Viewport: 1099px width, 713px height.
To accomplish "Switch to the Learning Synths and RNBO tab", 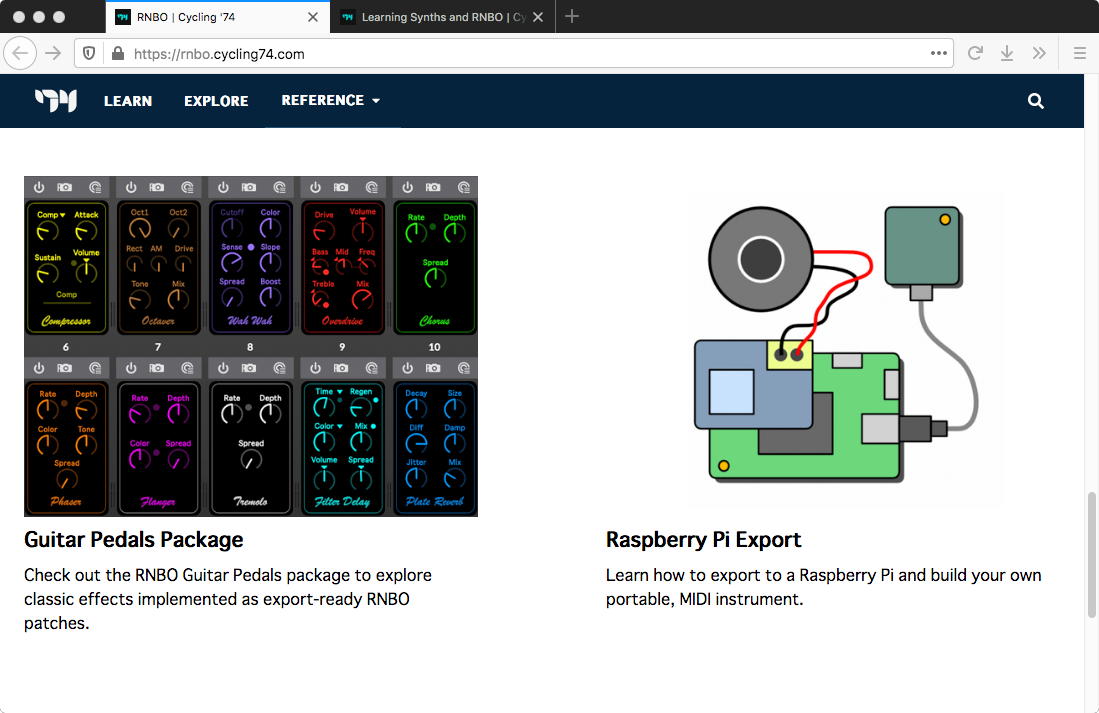I will 443,17.
